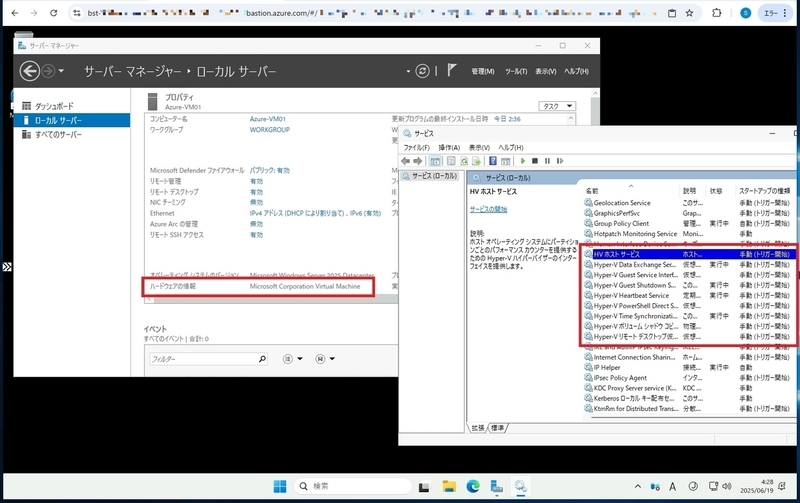This screenshot has height=503, width=800.
Task: Click the pause service toolbar icon
Action: pyautogui.click(x=547, y=161)
